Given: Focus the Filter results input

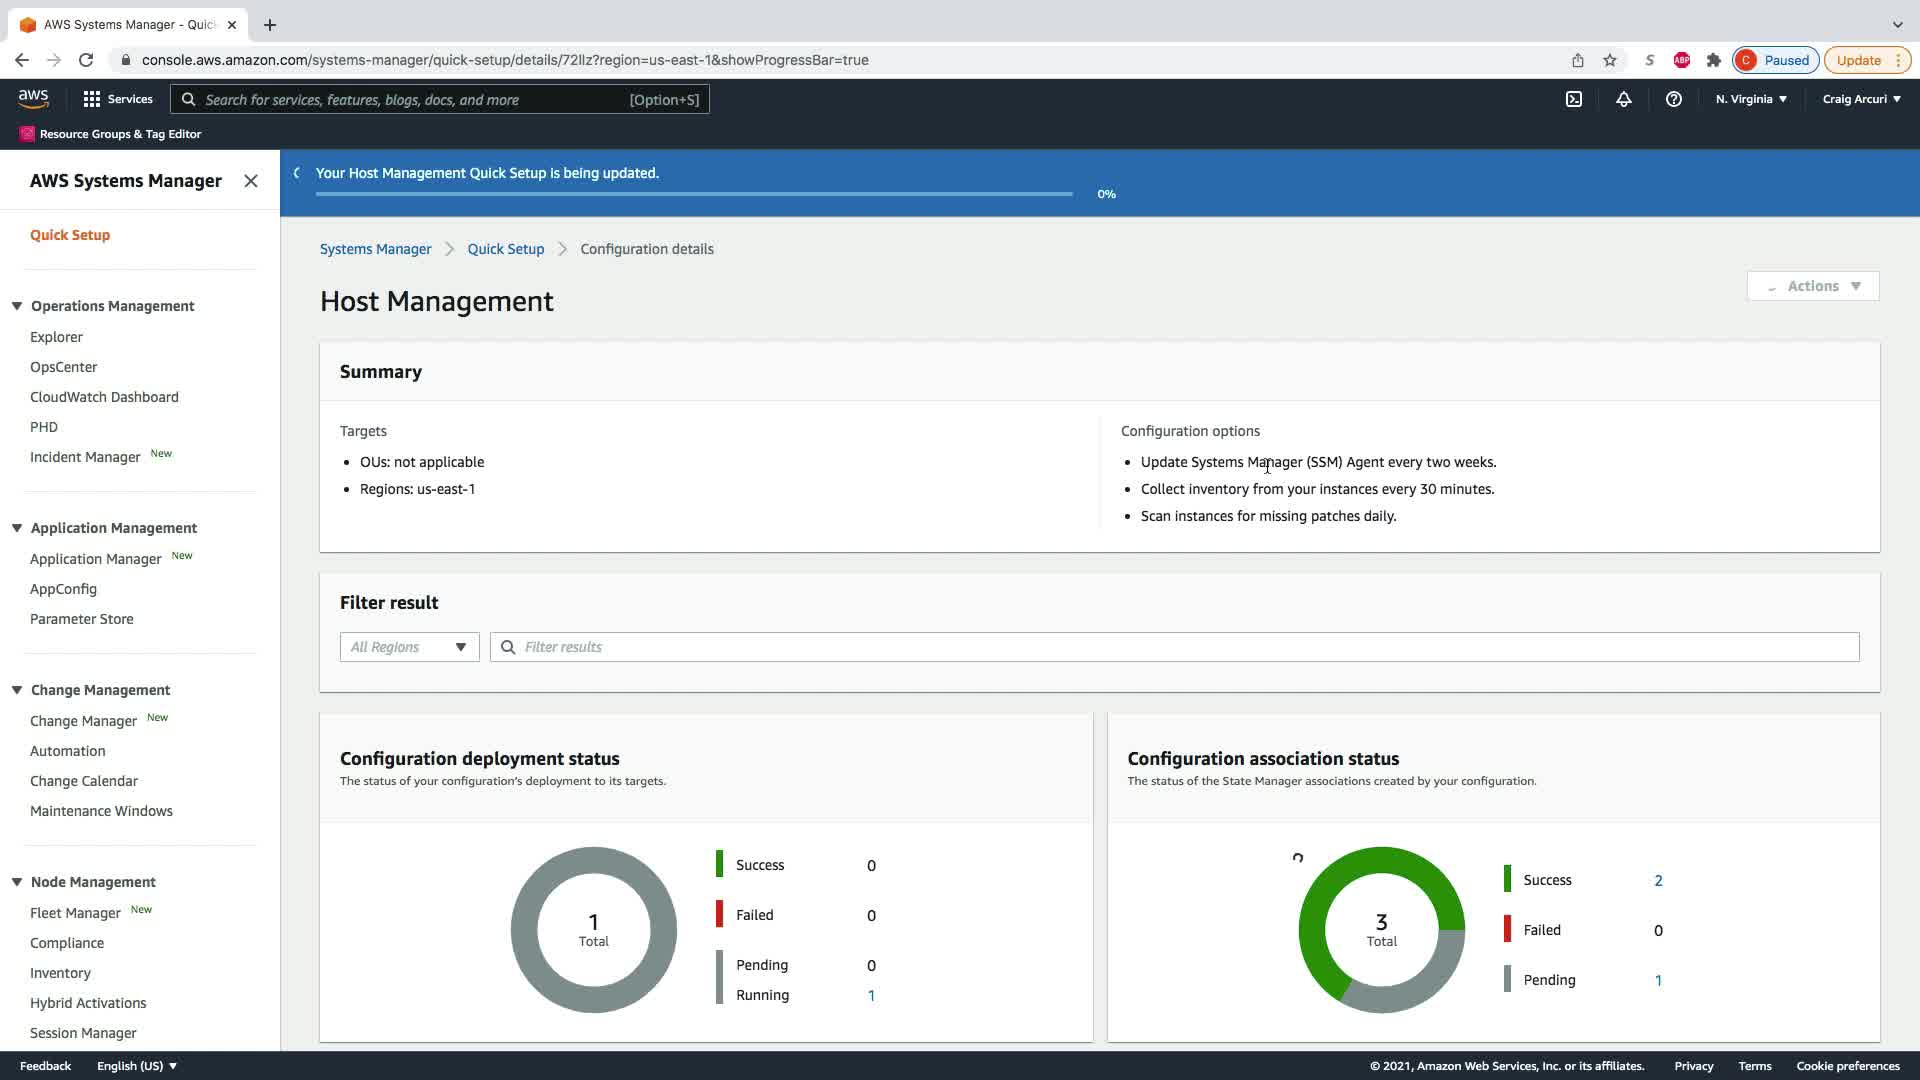Looking at the screenshot, I should pyautogui.click(x=1175, y=647).
